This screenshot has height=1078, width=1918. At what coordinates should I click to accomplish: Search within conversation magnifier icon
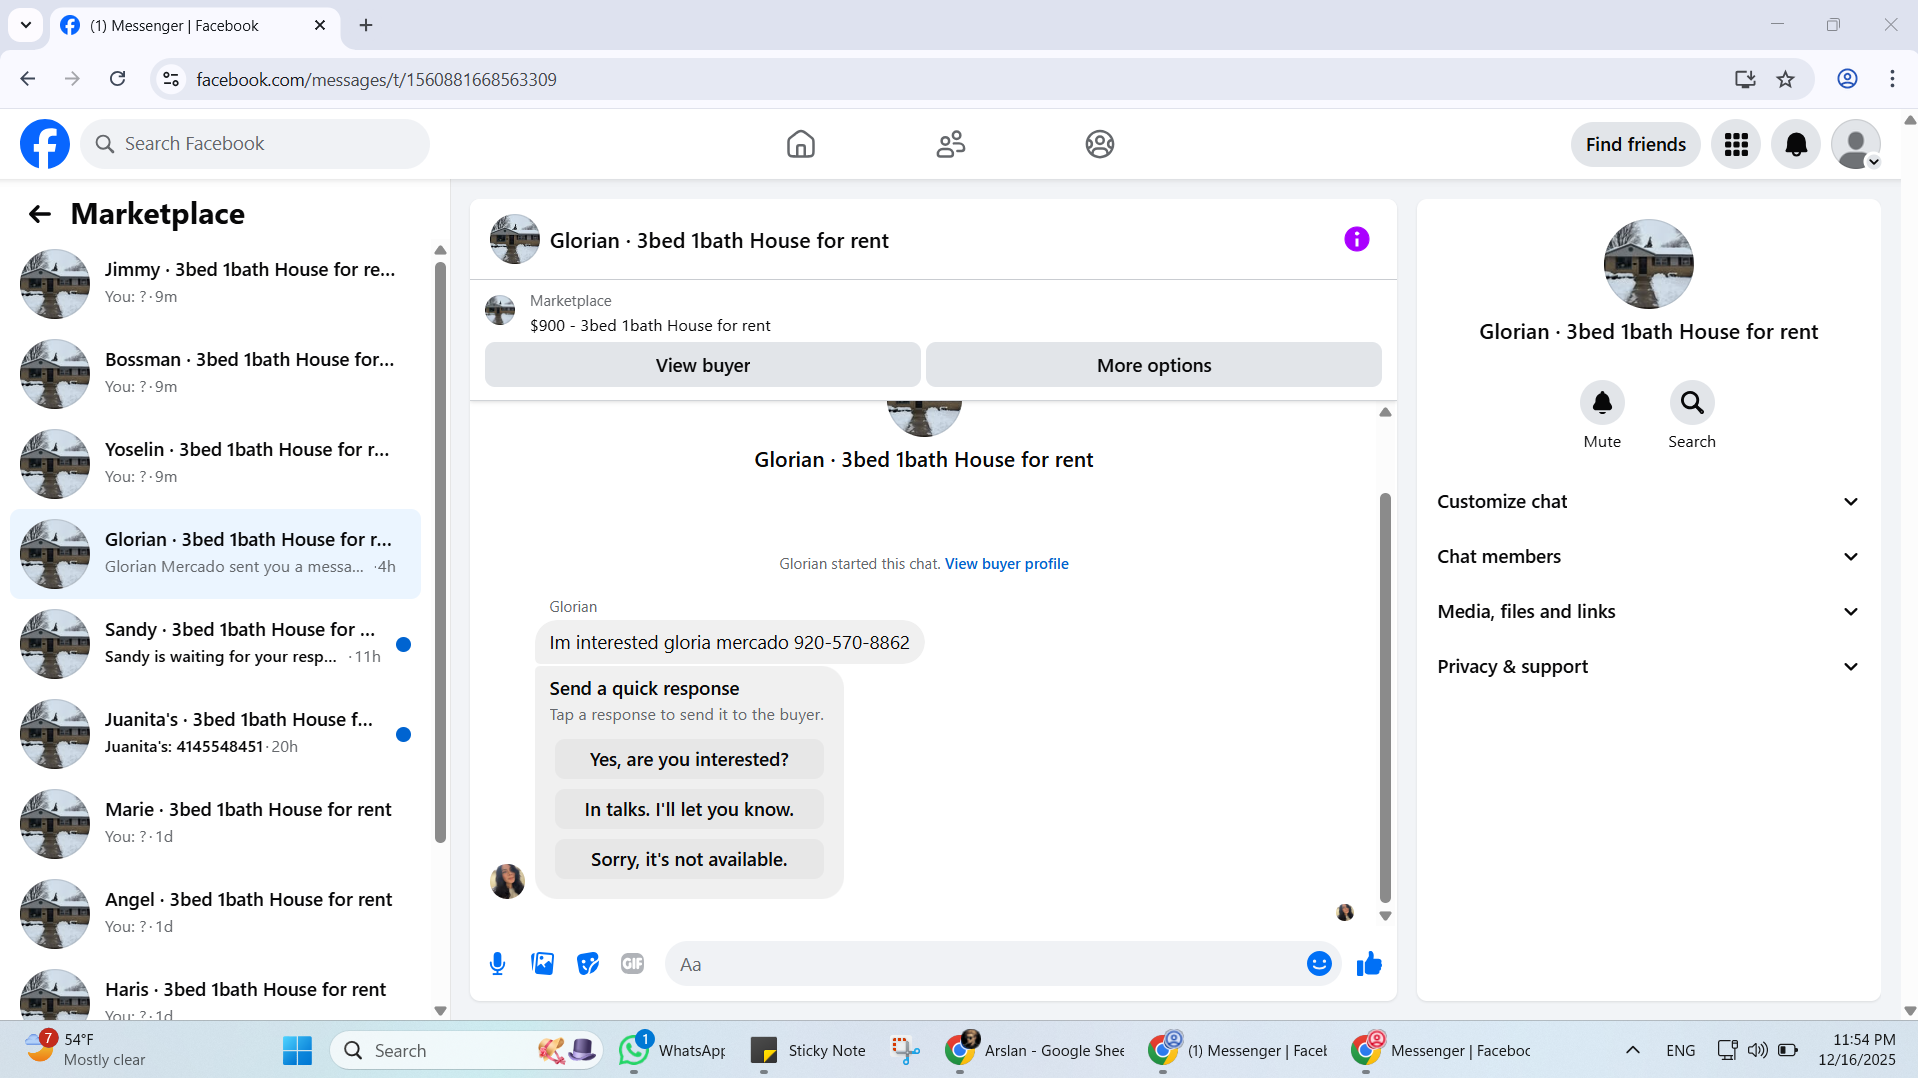tap(1691, 403)
